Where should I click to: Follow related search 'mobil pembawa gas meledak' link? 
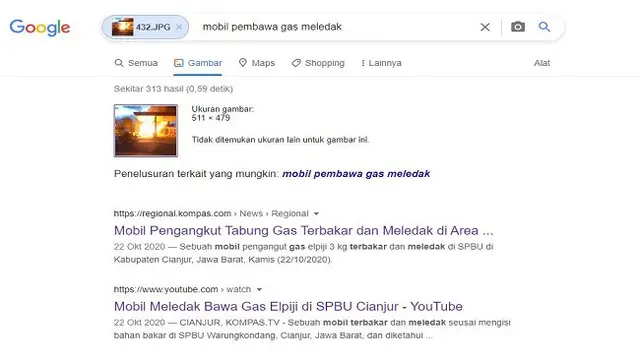pos(356,174)
